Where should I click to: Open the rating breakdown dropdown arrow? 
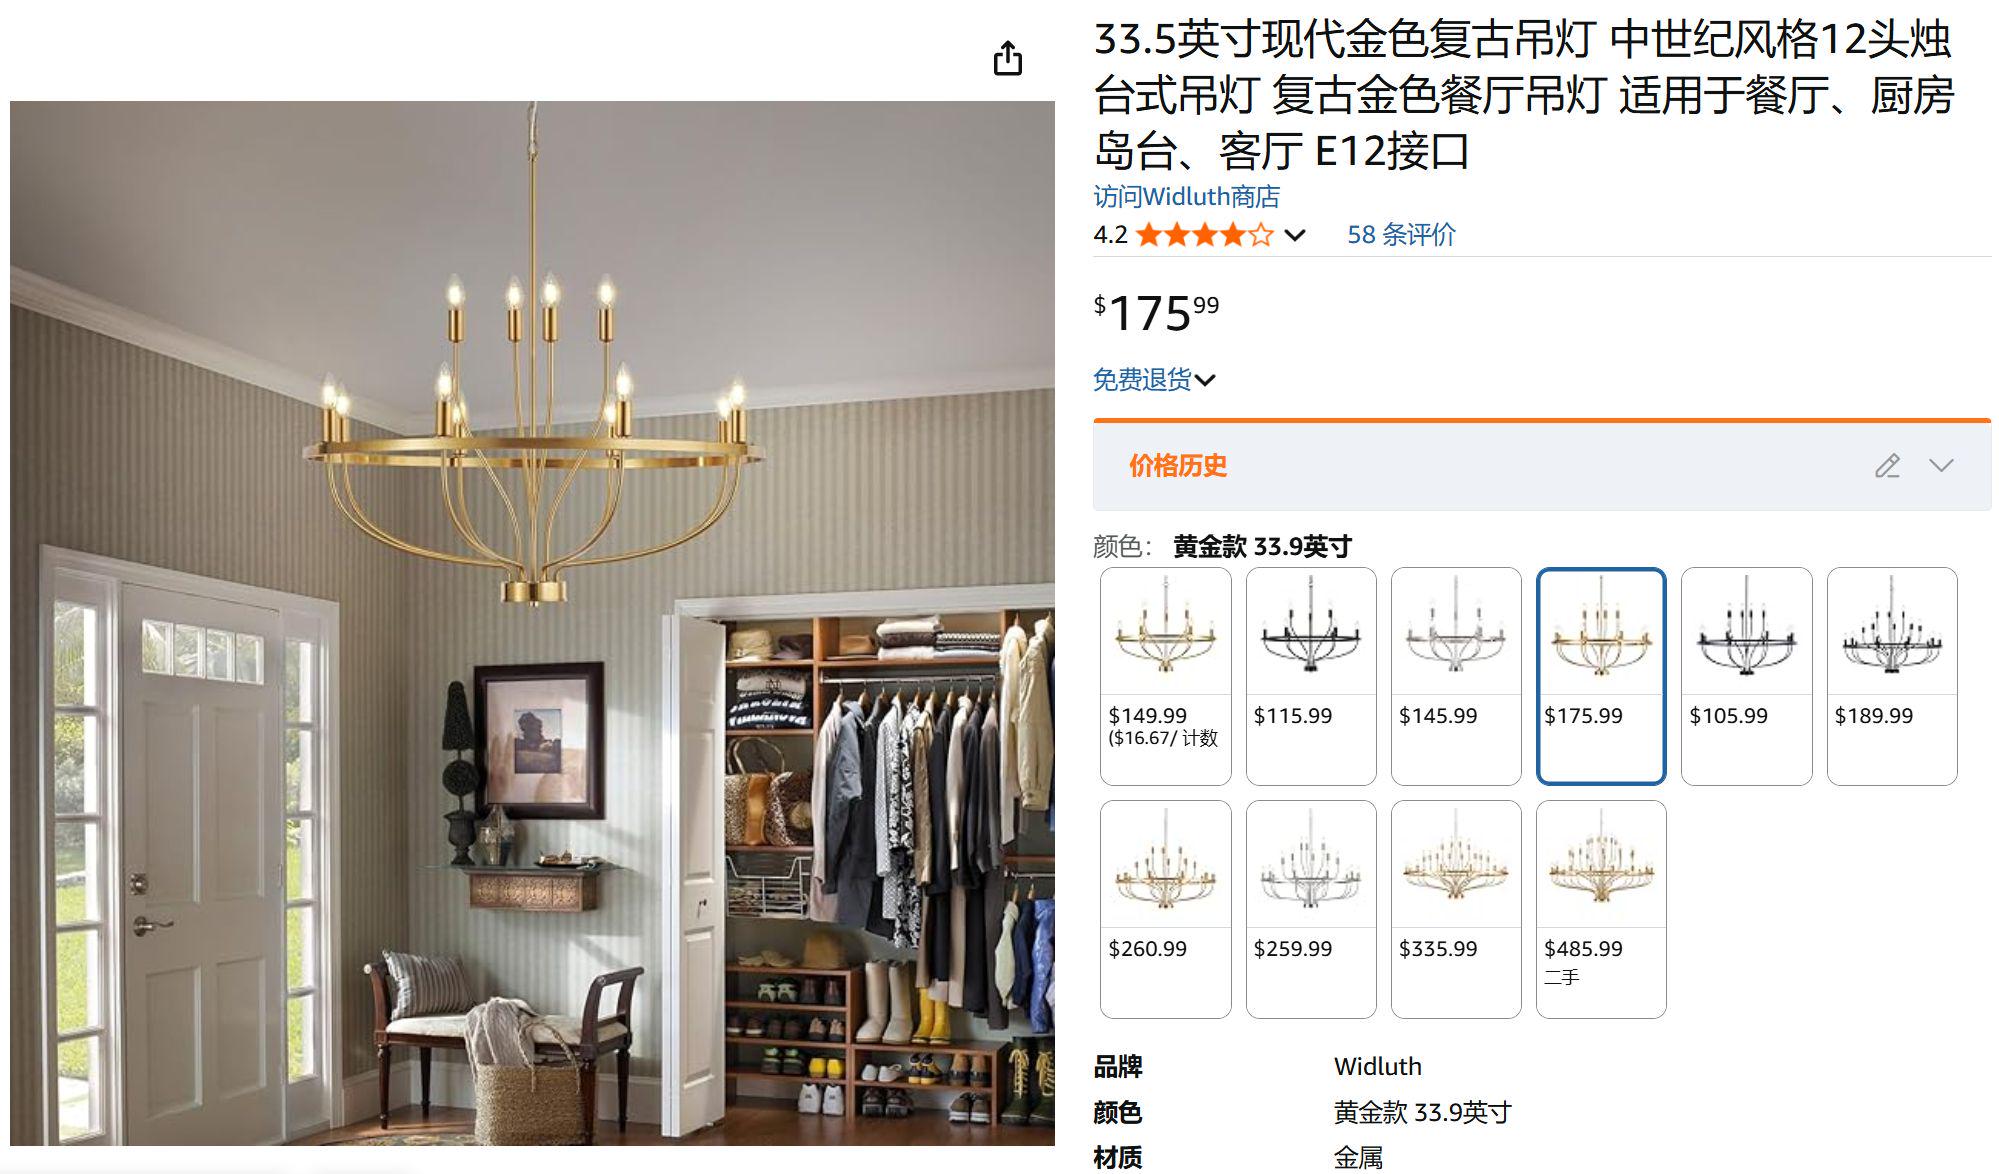click(1295, 236)
